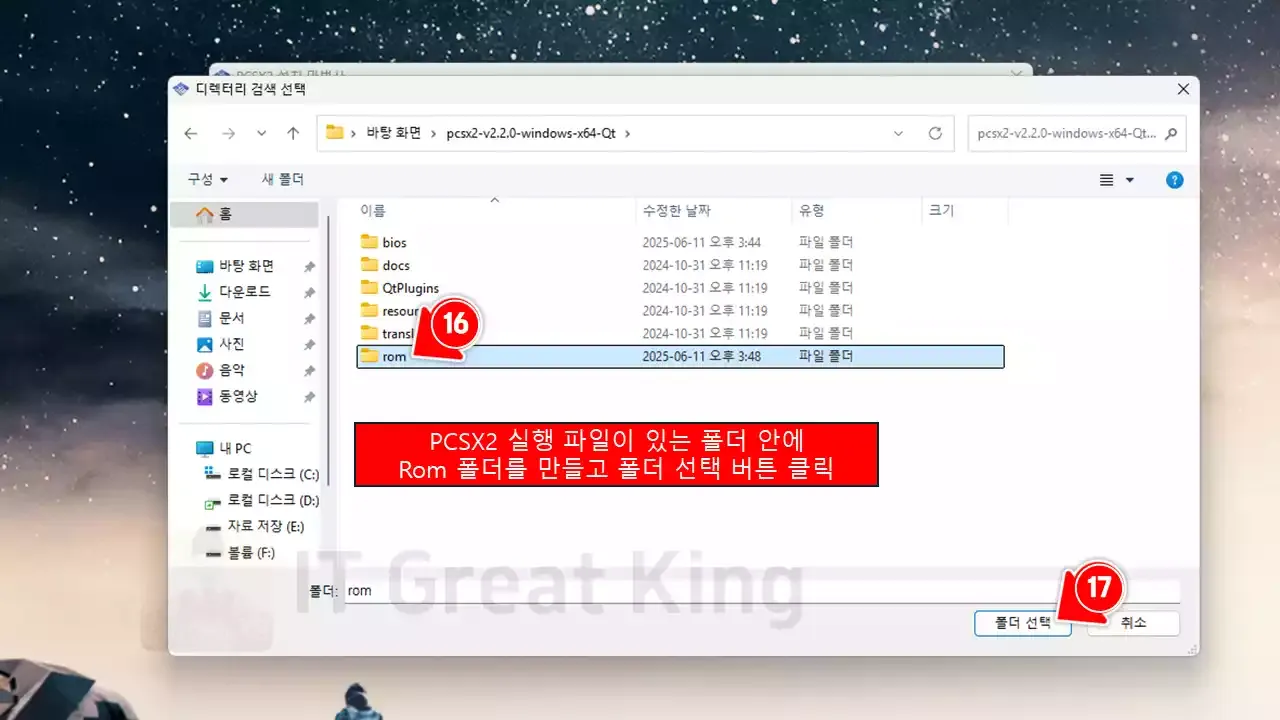Select 내 PC in the navigation pane
This screenshot has height=720, width=1280.
click(x=235, y=448)
